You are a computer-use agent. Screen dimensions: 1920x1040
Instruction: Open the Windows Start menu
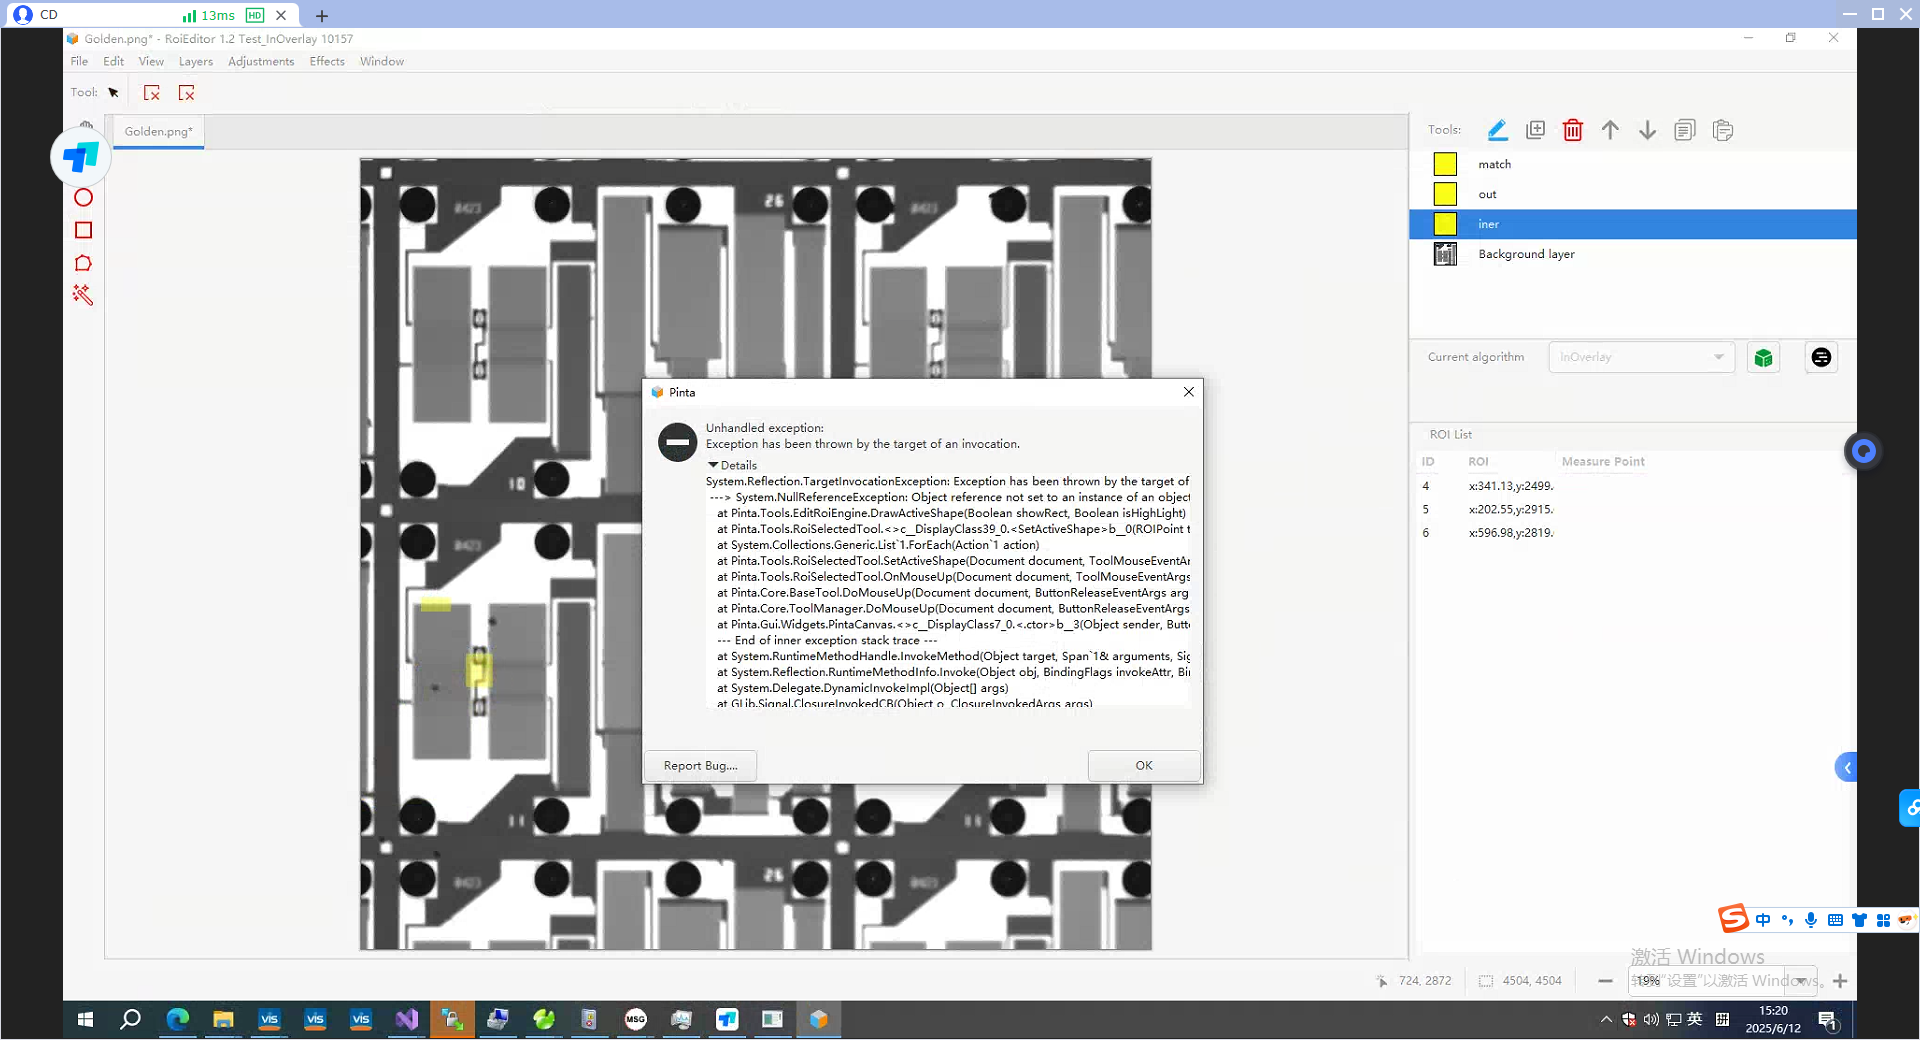point(85,1019)
